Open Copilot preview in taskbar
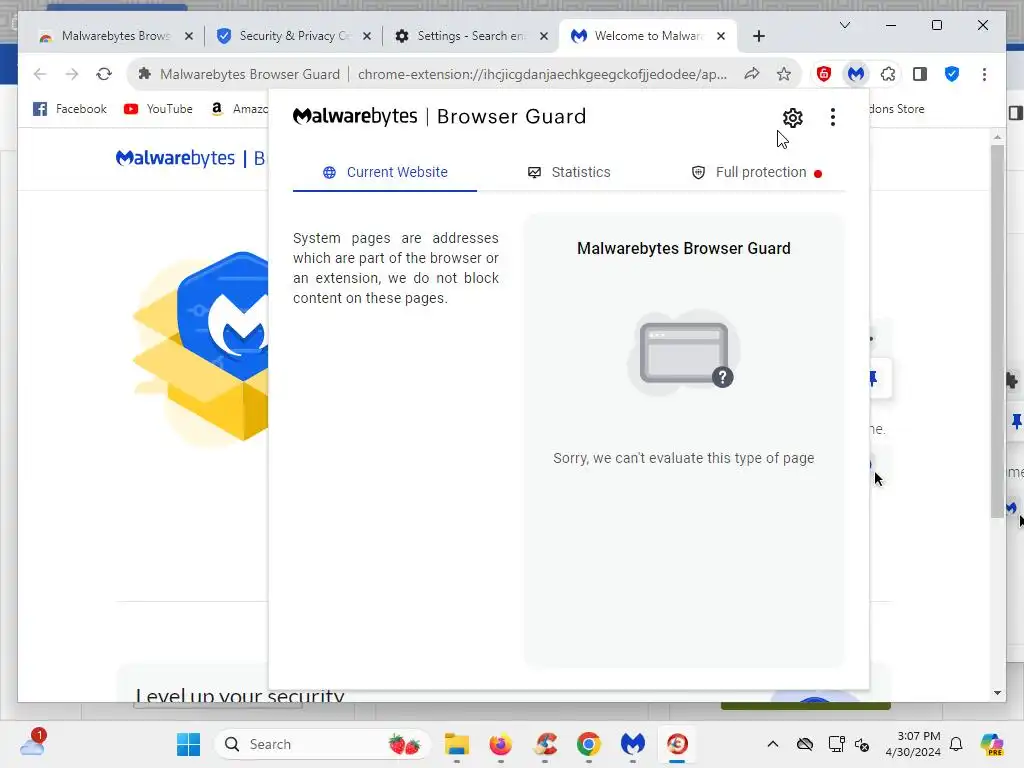 [992, 744]
